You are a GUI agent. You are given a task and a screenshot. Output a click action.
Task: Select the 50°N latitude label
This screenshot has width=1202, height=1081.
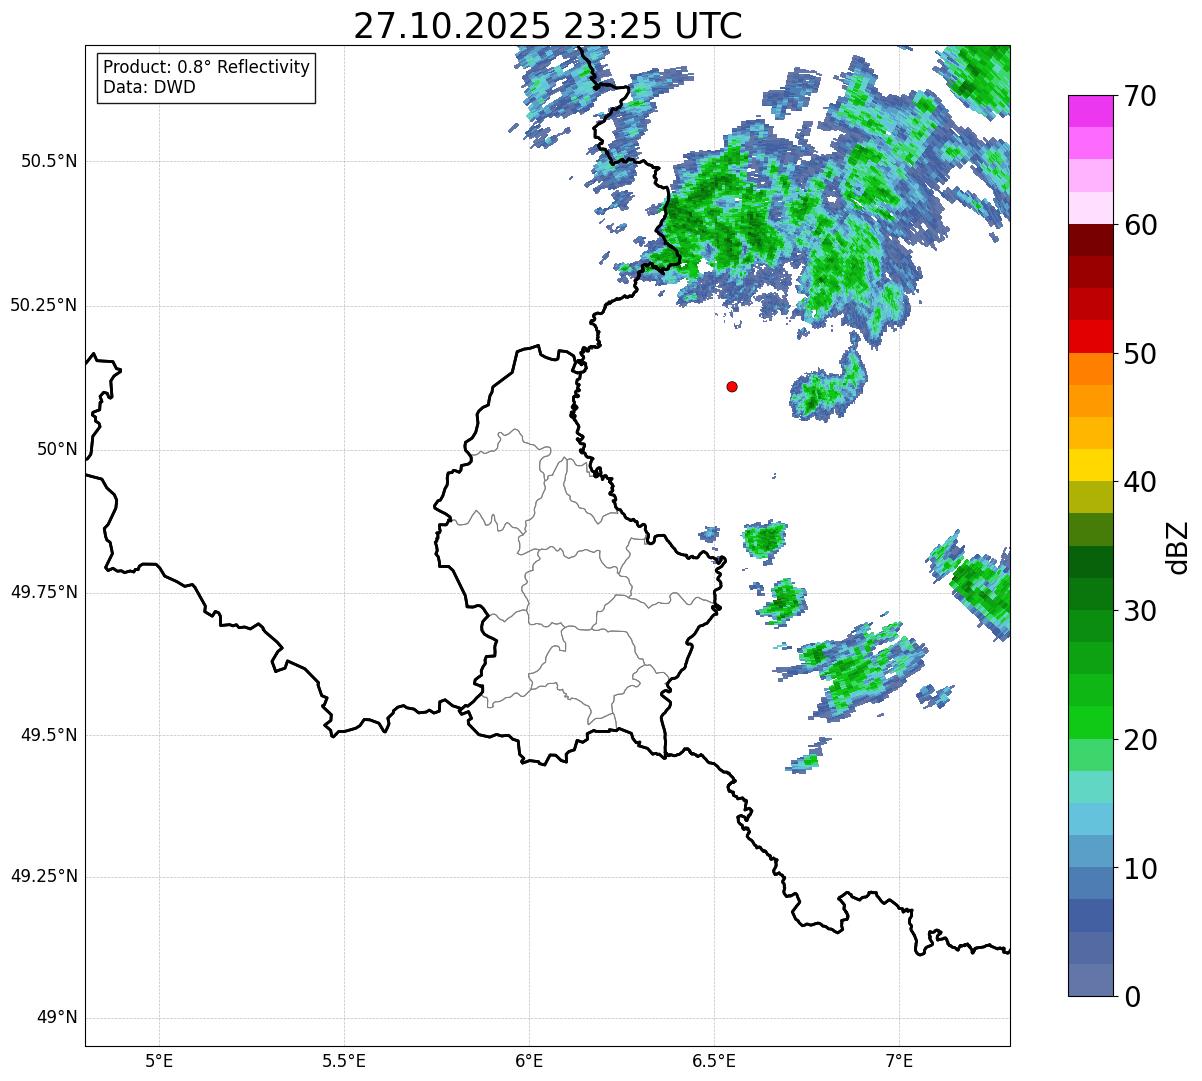click(57, 449)
